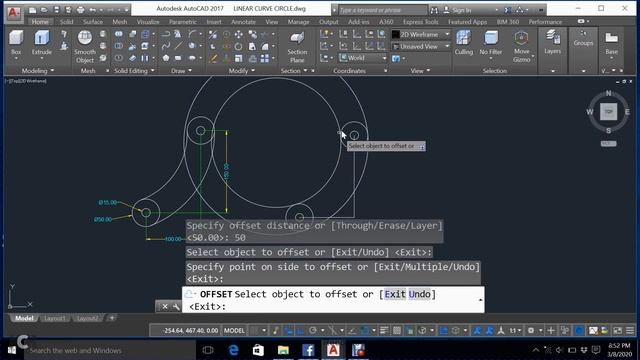Switch to the Model layout tab

pyautogui.click(x=24, y=318)
